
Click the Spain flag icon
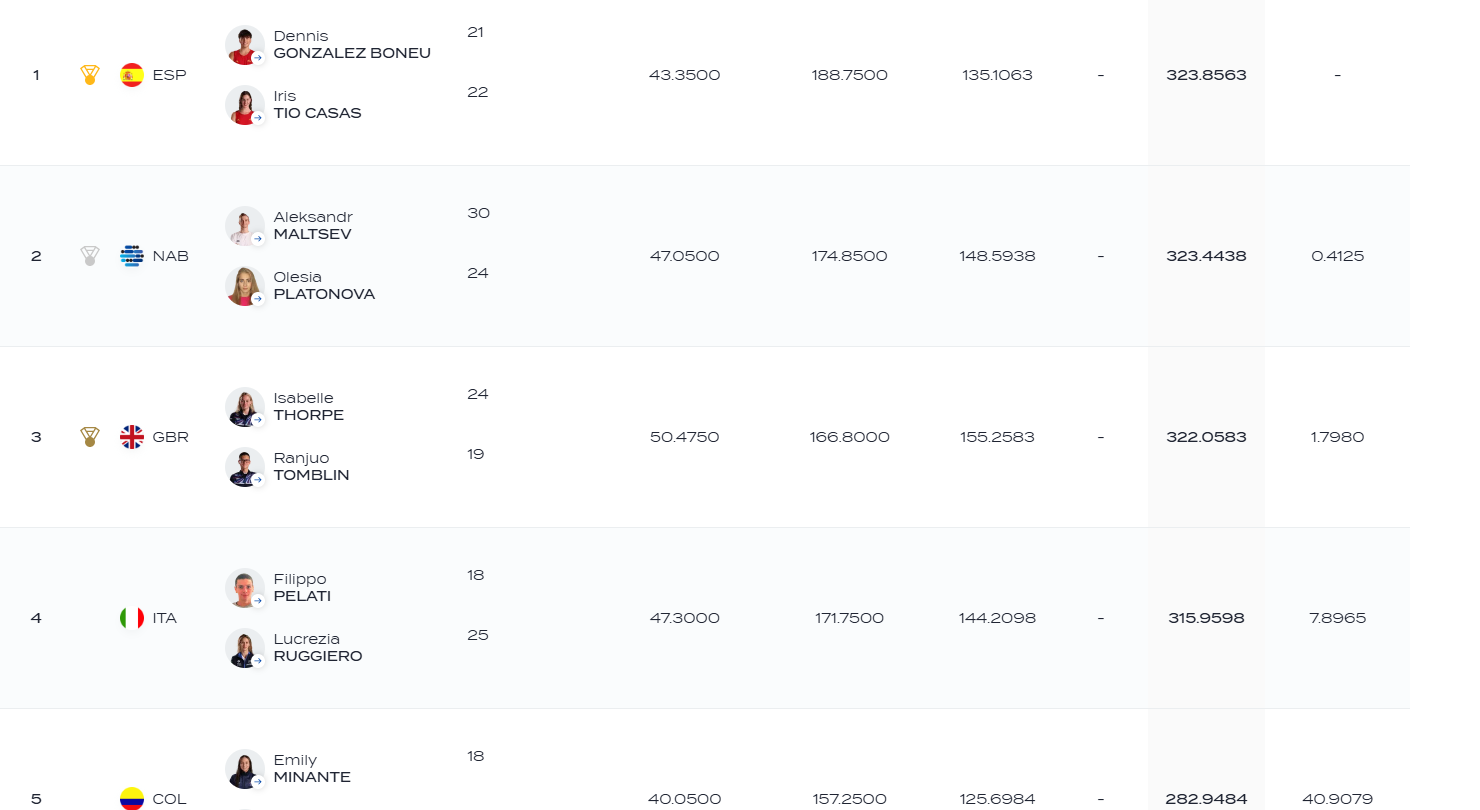coord(132,75)
